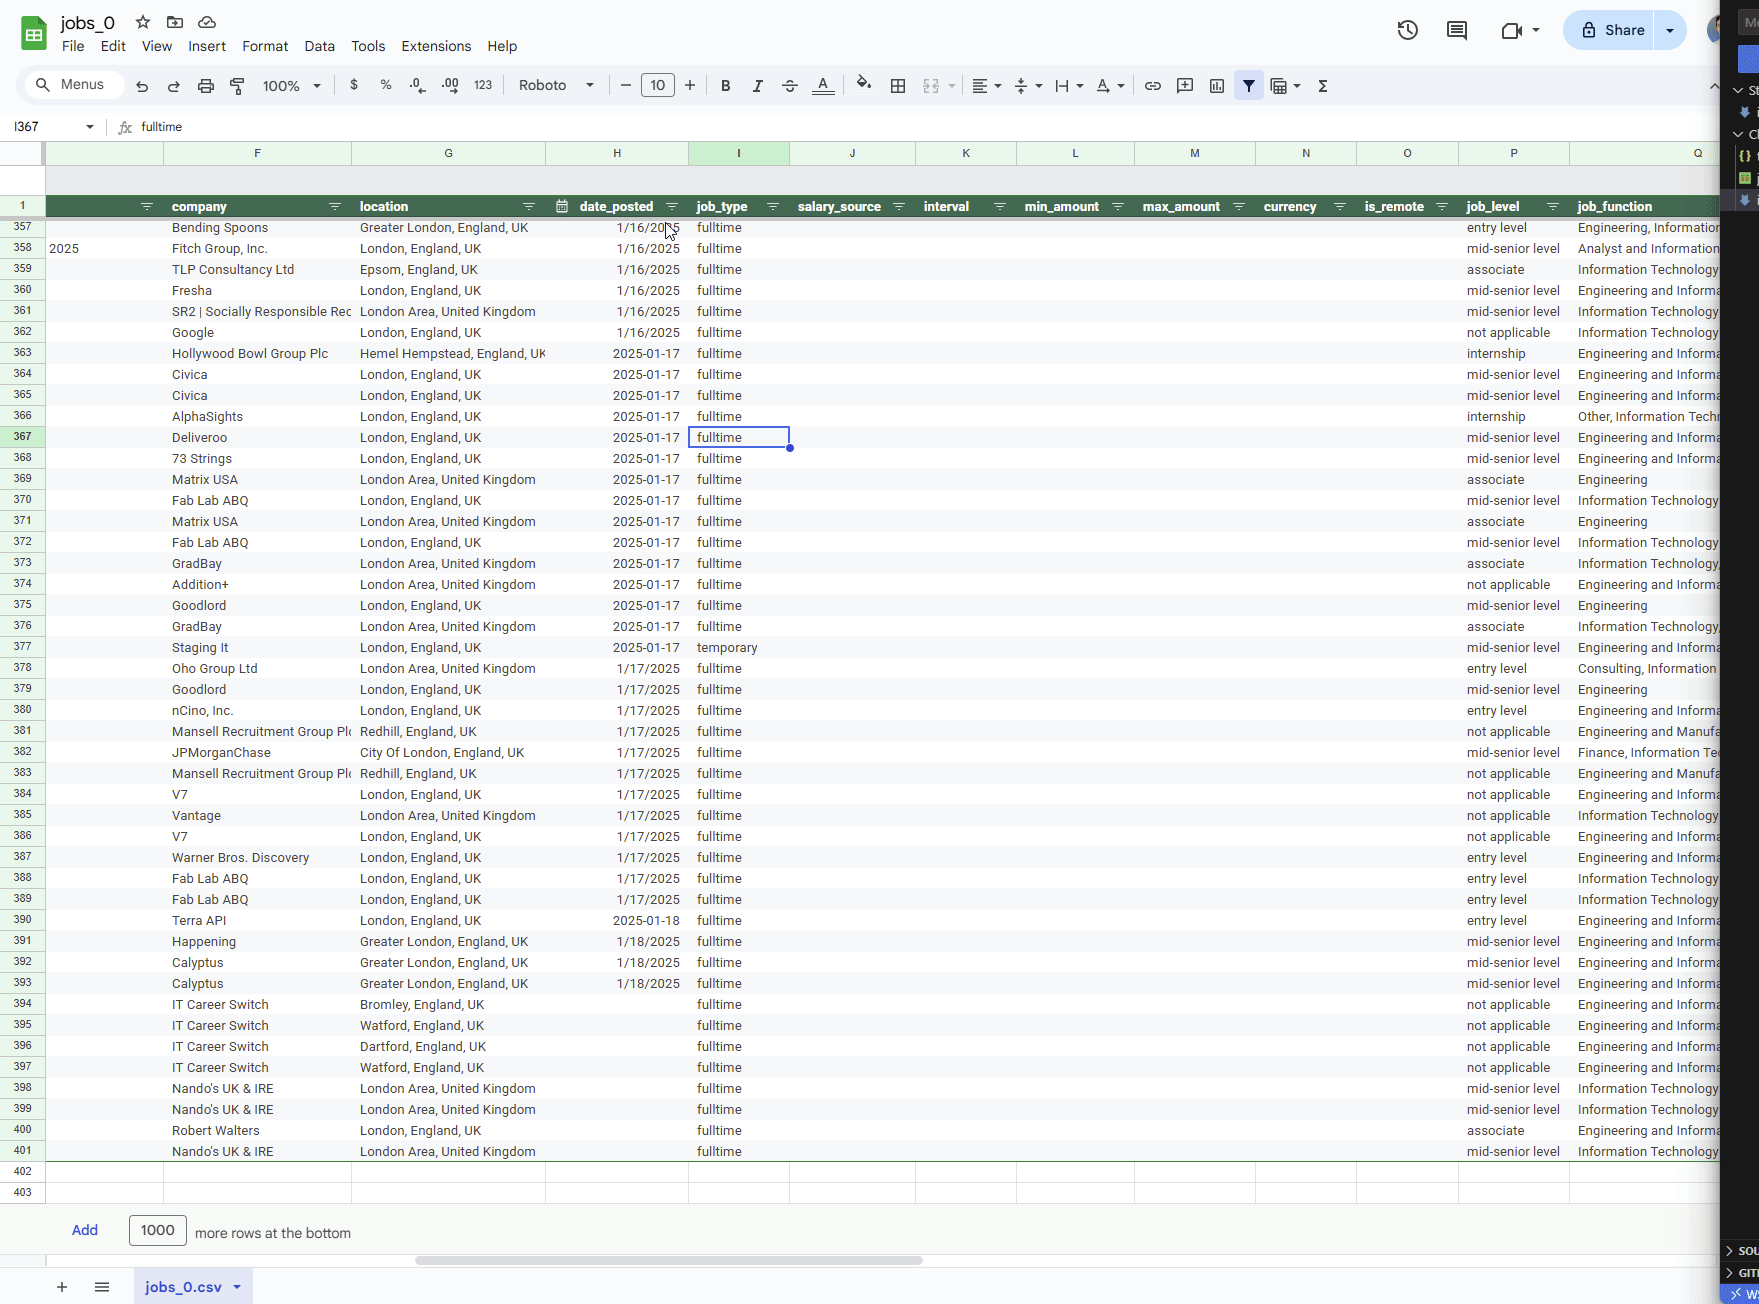Screen dimensions: 1759x1304
Task: Click the Share button
Action: pos(1613,30)
